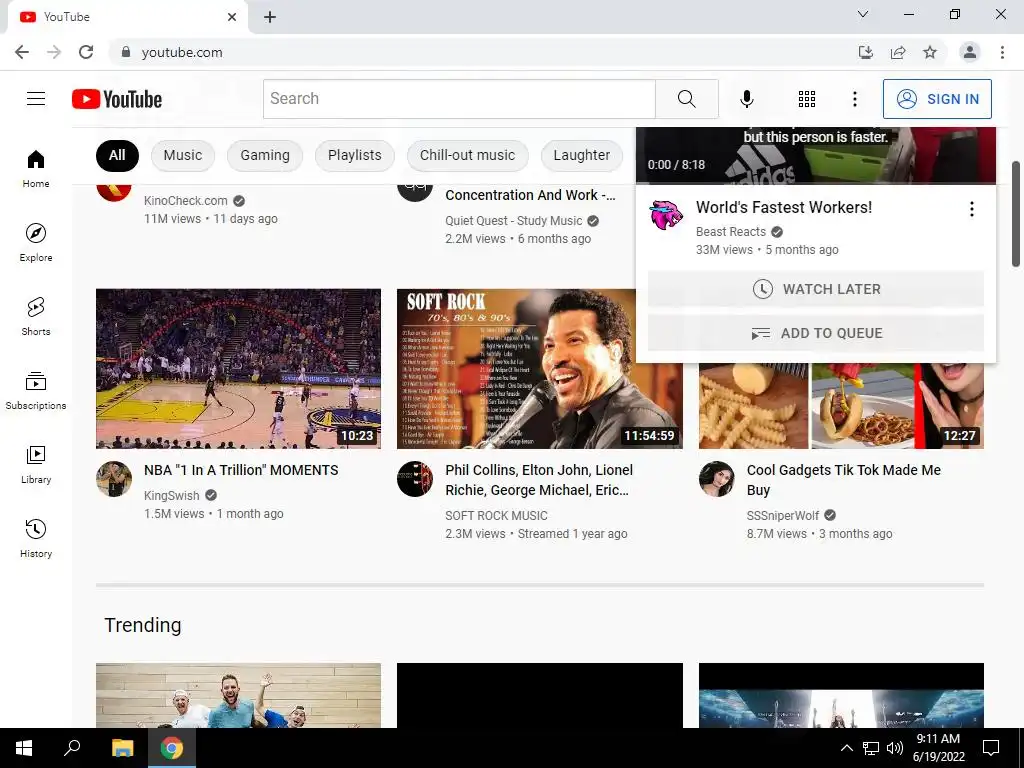Open Explore in sidebar

[x=36, y=242]
